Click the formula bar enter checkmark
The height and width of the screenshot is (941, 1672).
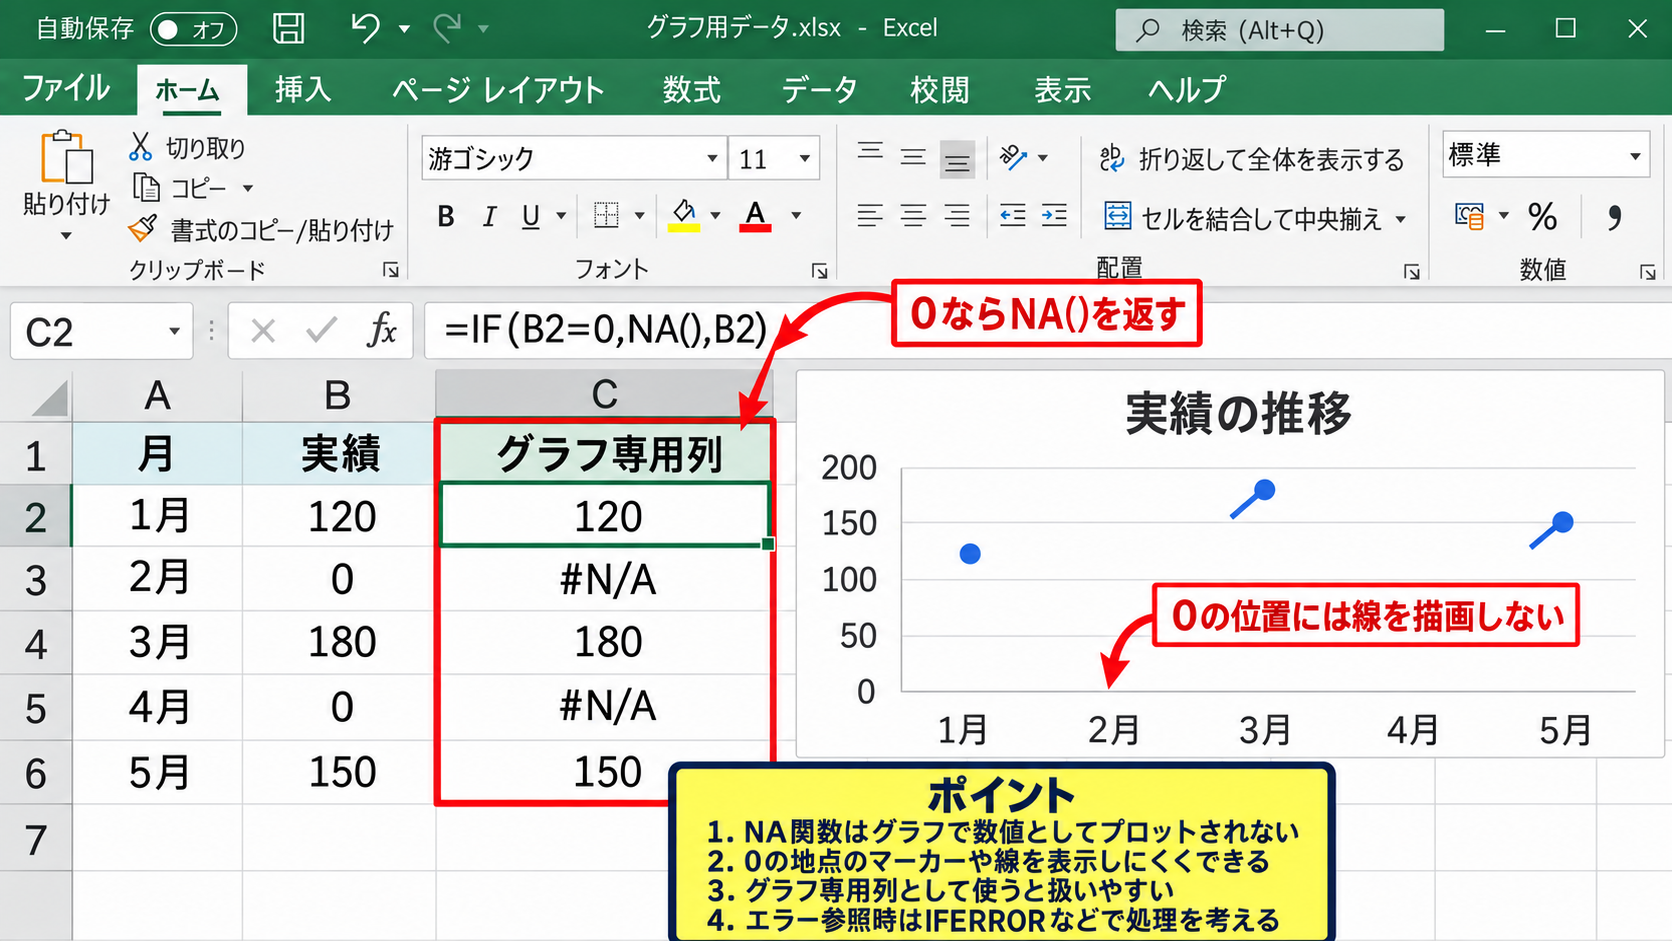321,329
